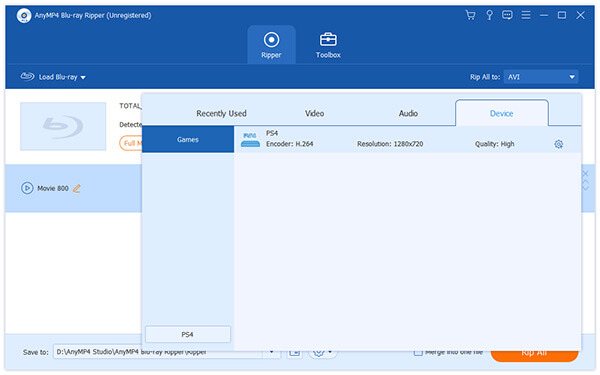This screenshot has width=600, height=375.
Task: Toggle Merge into one file checkbox
Action: pos(418,352)
